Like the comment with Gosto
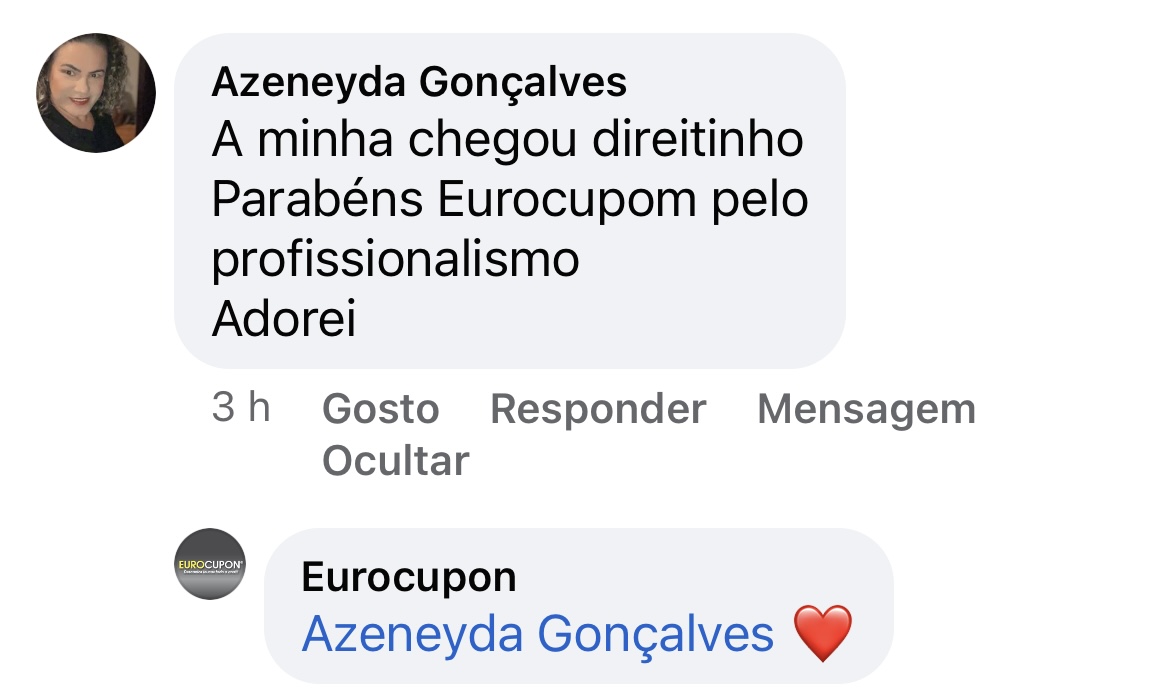The image size is (1170, 688). [x=381, y=409]
